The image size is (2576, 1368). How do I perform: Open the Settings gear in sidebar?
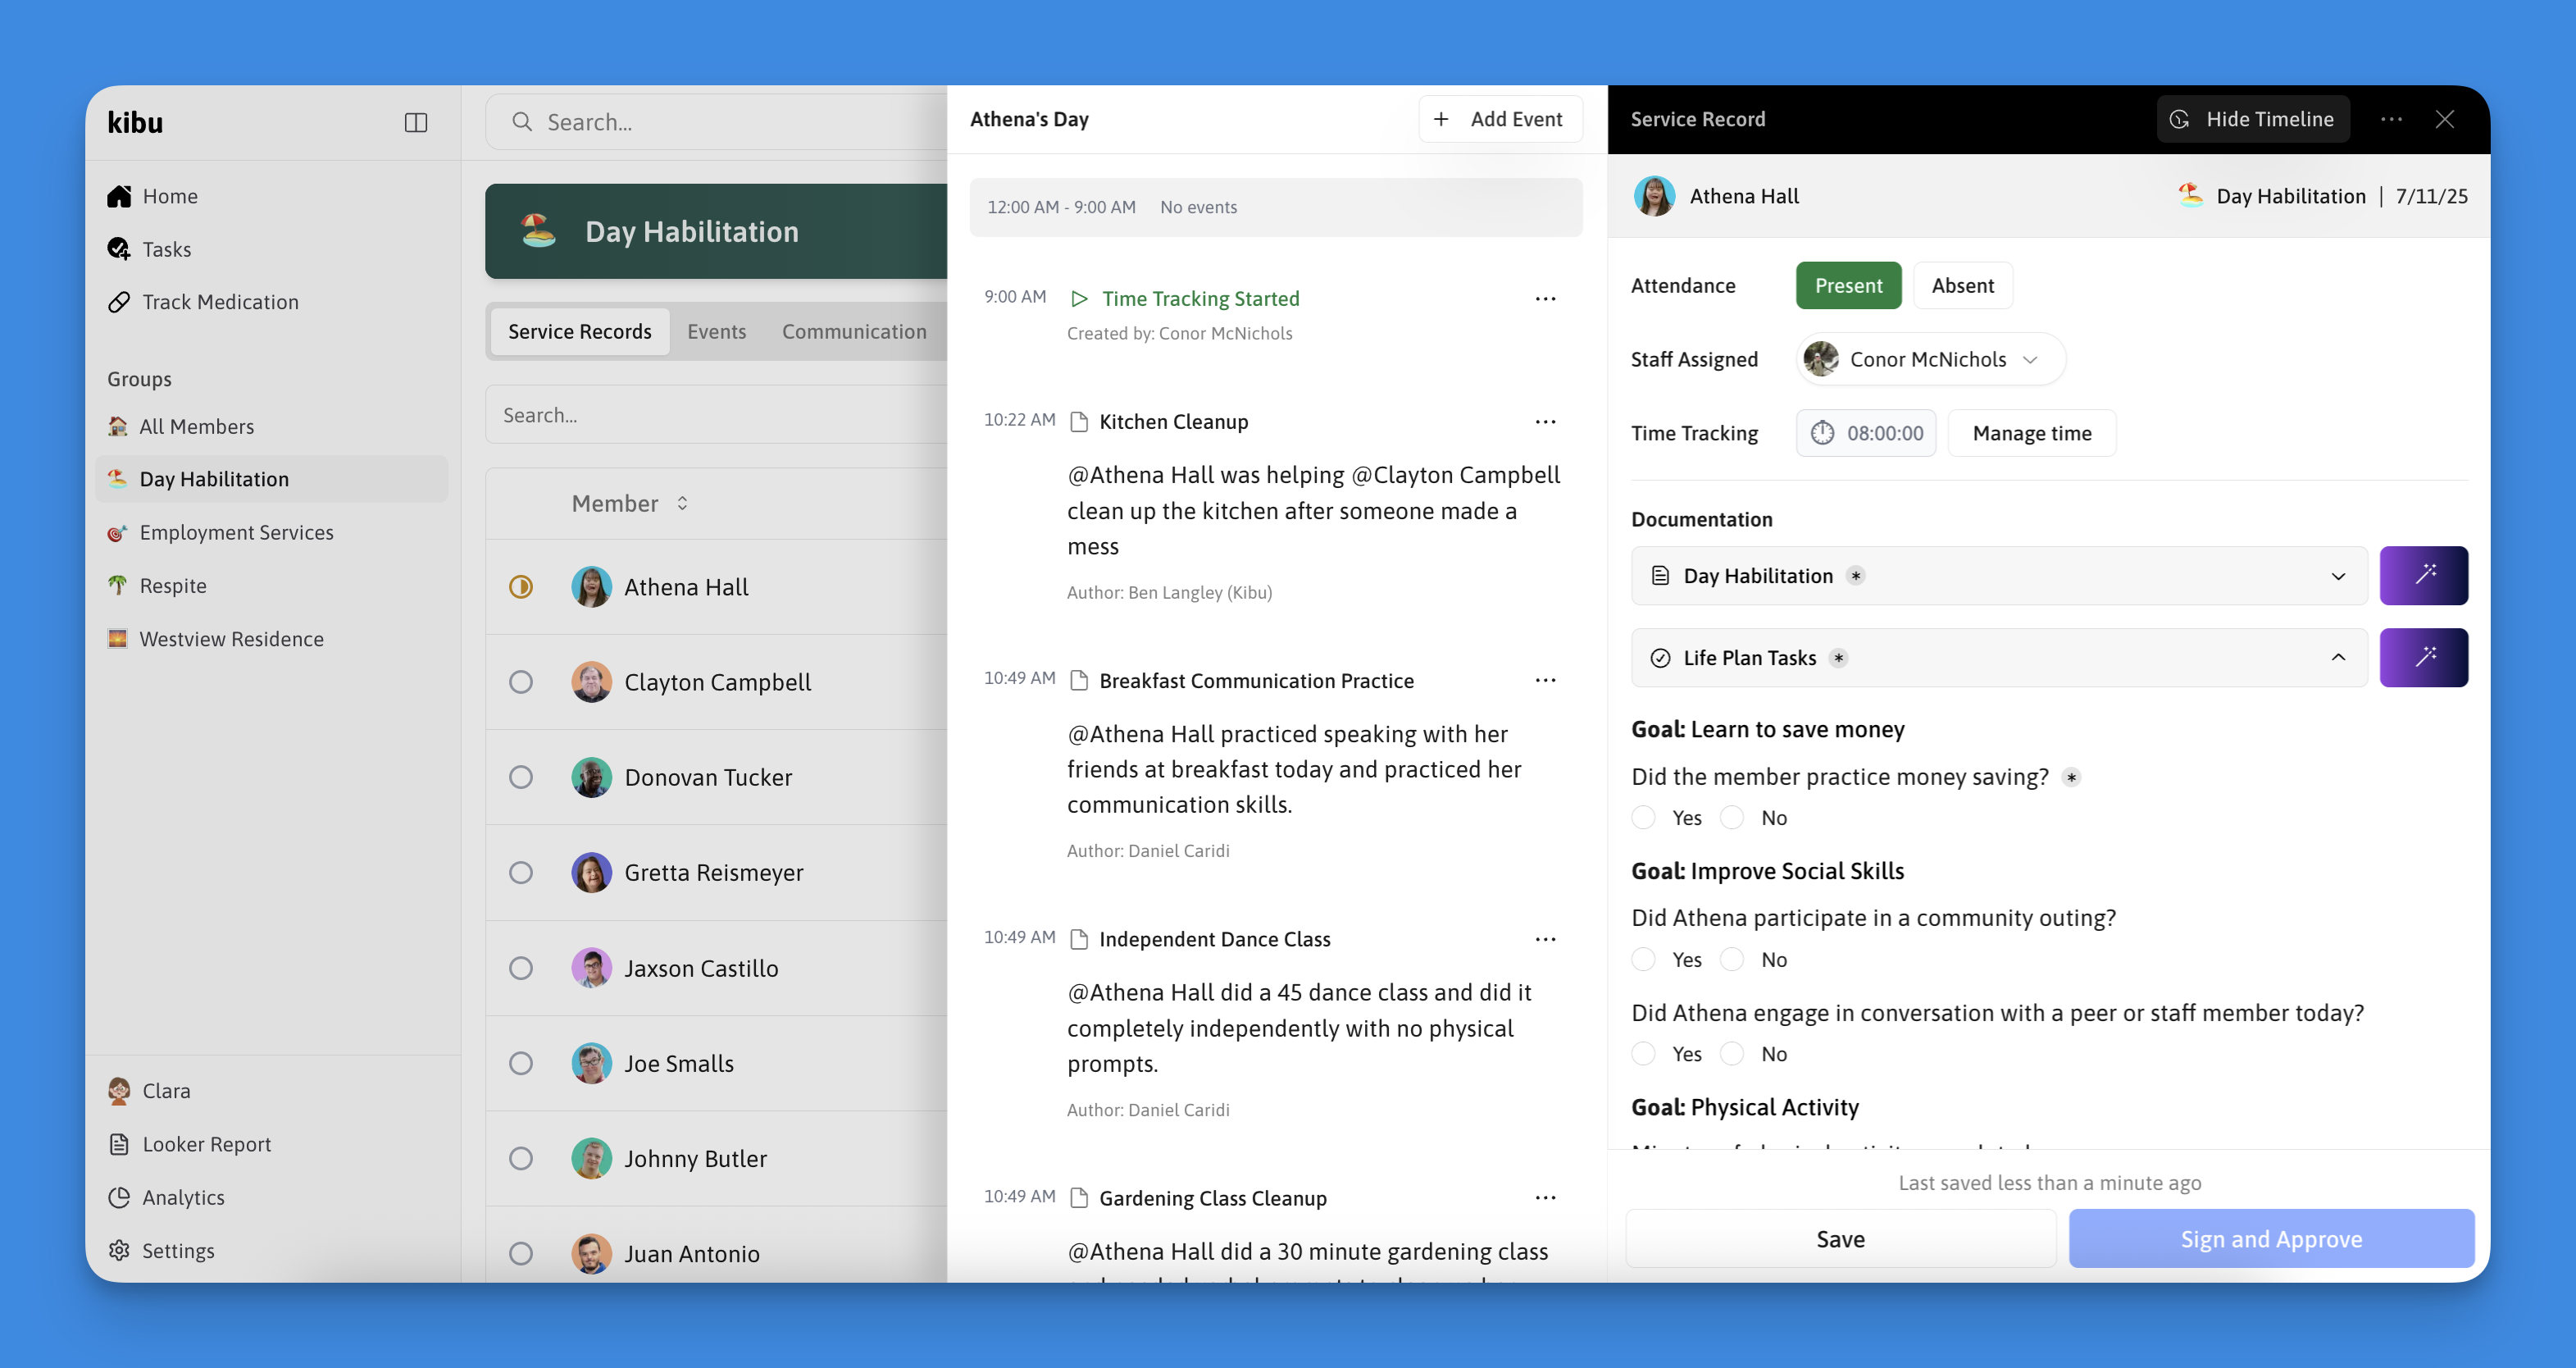(x=120, y=1250)
